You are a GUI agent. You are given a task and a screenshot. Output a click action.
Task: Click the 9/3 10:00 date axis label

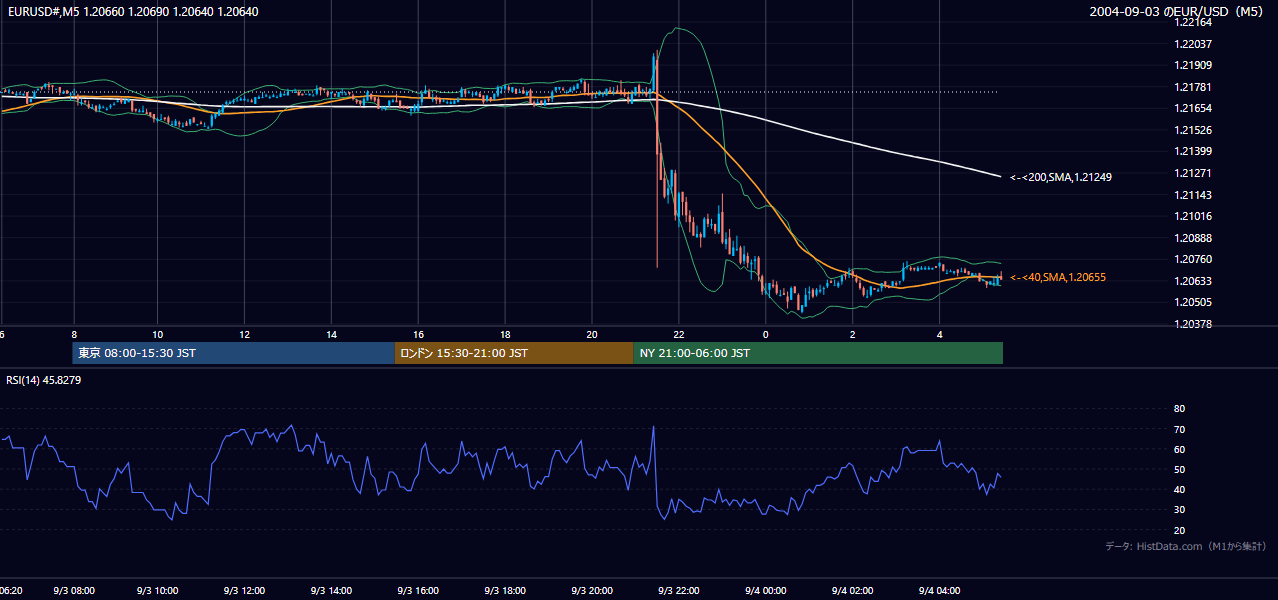[160, 591]
